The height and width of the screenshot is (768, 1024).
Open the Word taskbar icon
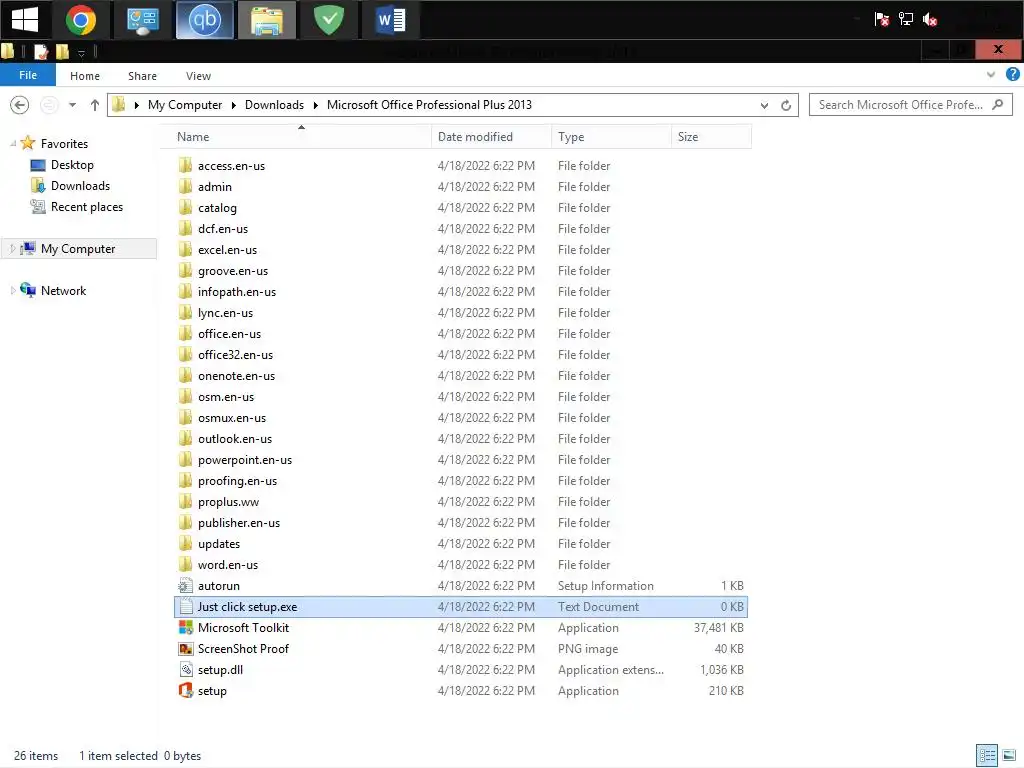[391, 20]
